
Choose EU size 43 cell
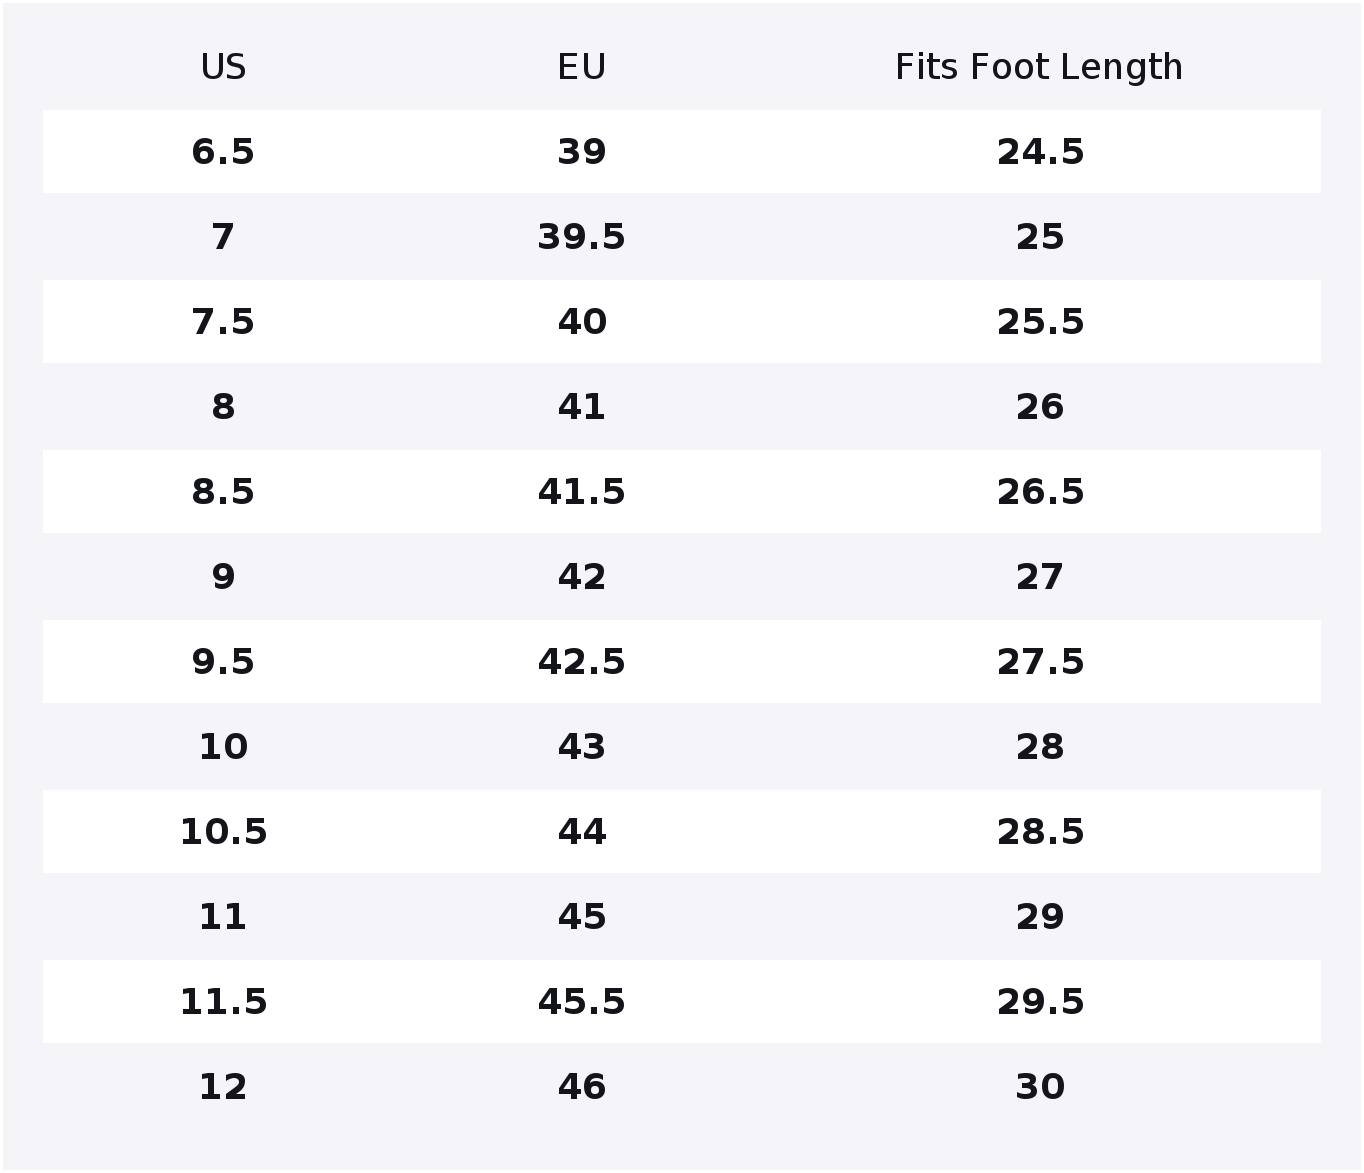tap(581, 747)
